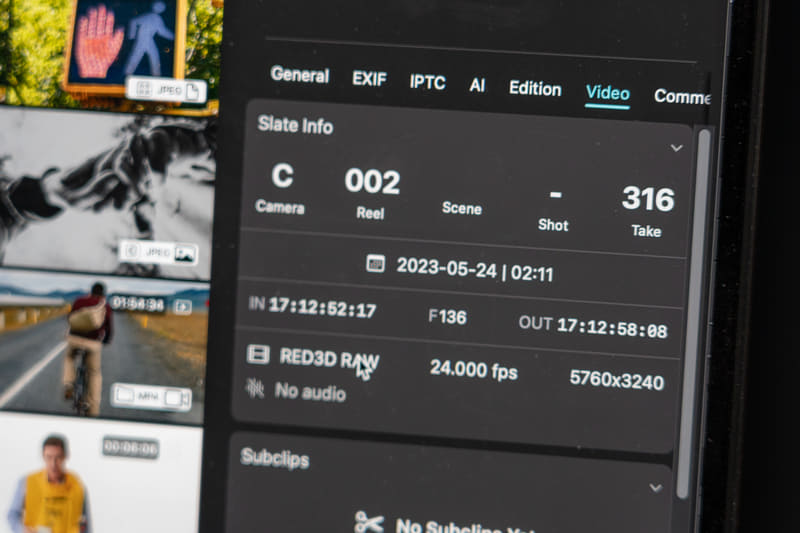Select the black and white JPEG thumbnail
The width and height of the screenshot is (800, 533).
click(x=106, y=193)
